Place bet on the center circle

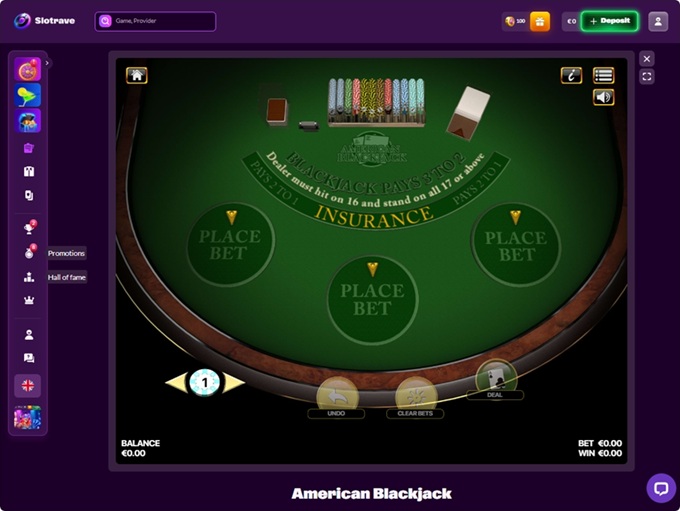373,299
